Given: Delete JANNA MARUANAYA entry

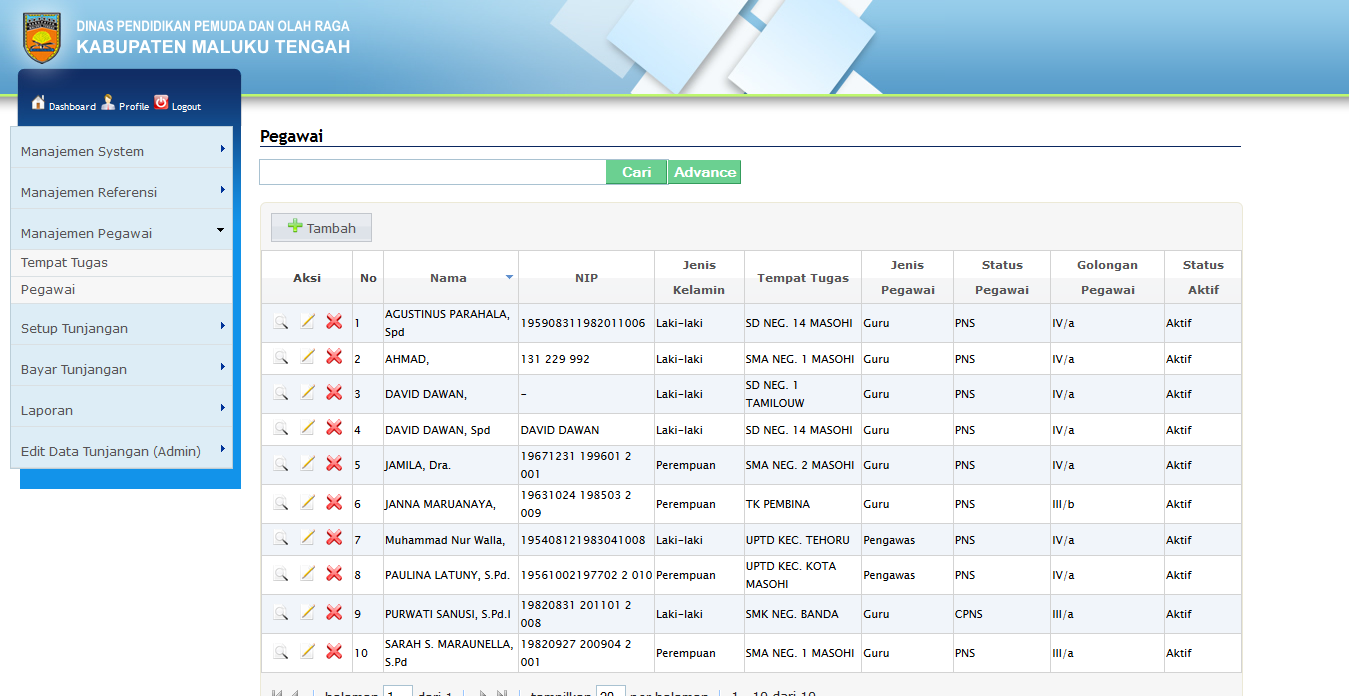Looking at the screenshot, I should [334, 503].
